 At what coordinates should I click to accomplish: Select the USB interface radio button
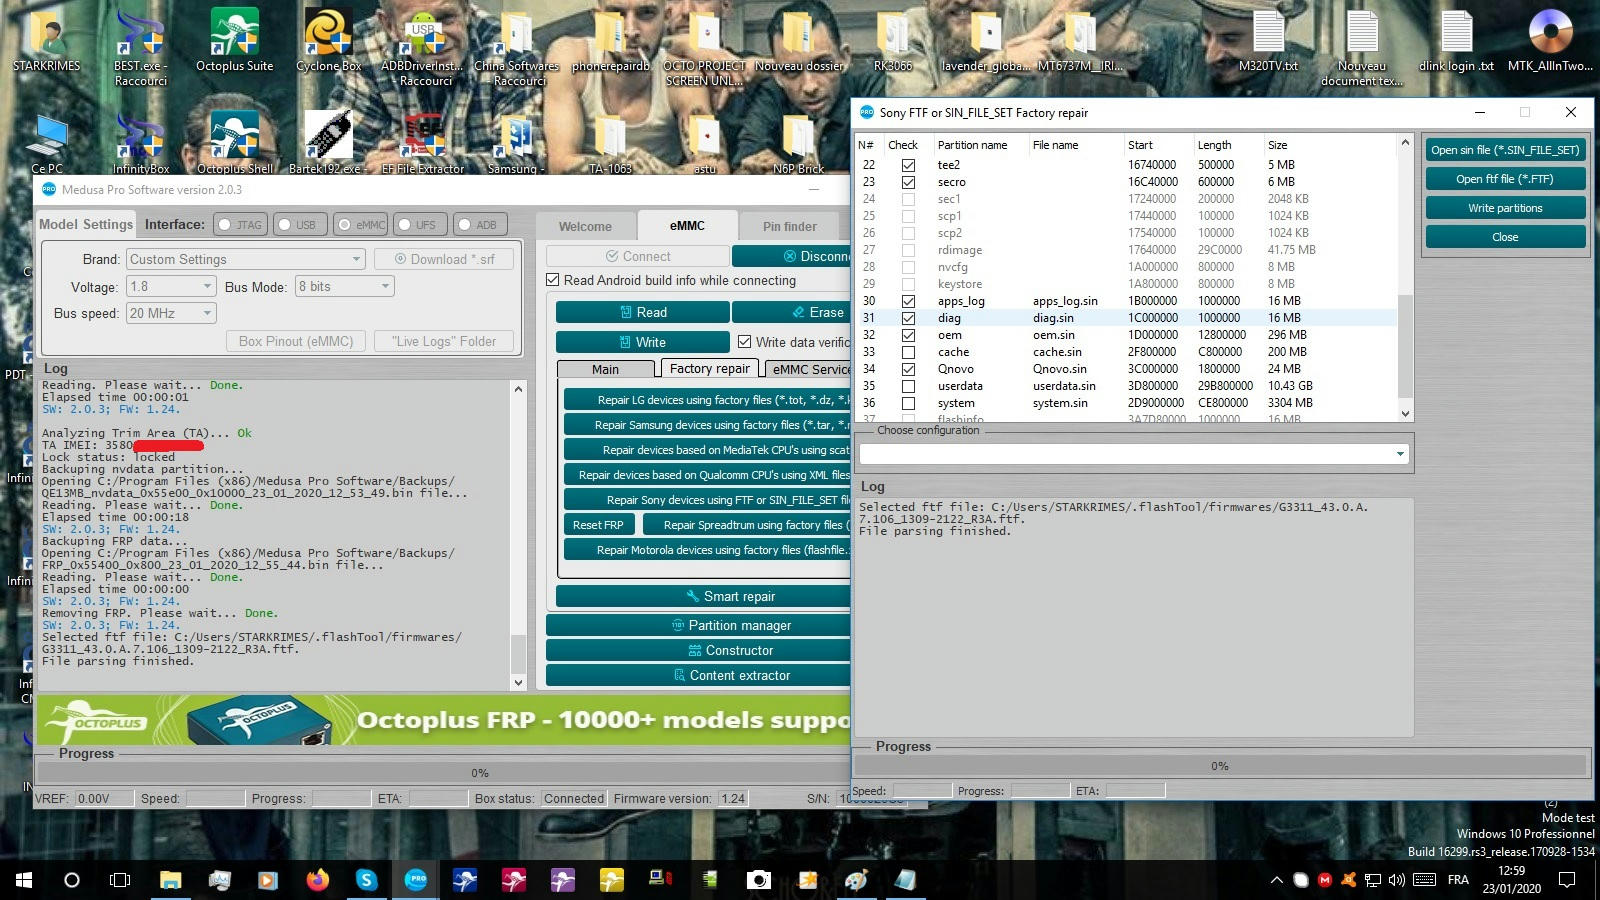tap(285, 224)
